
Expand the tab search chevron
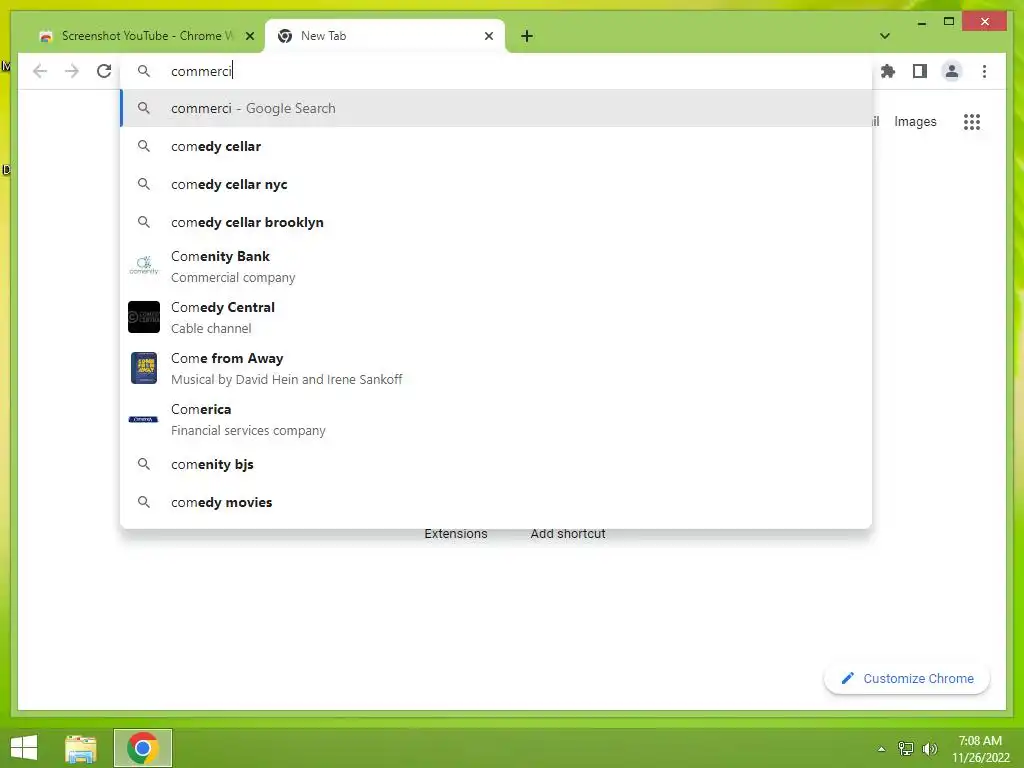[x=885, y=36]
